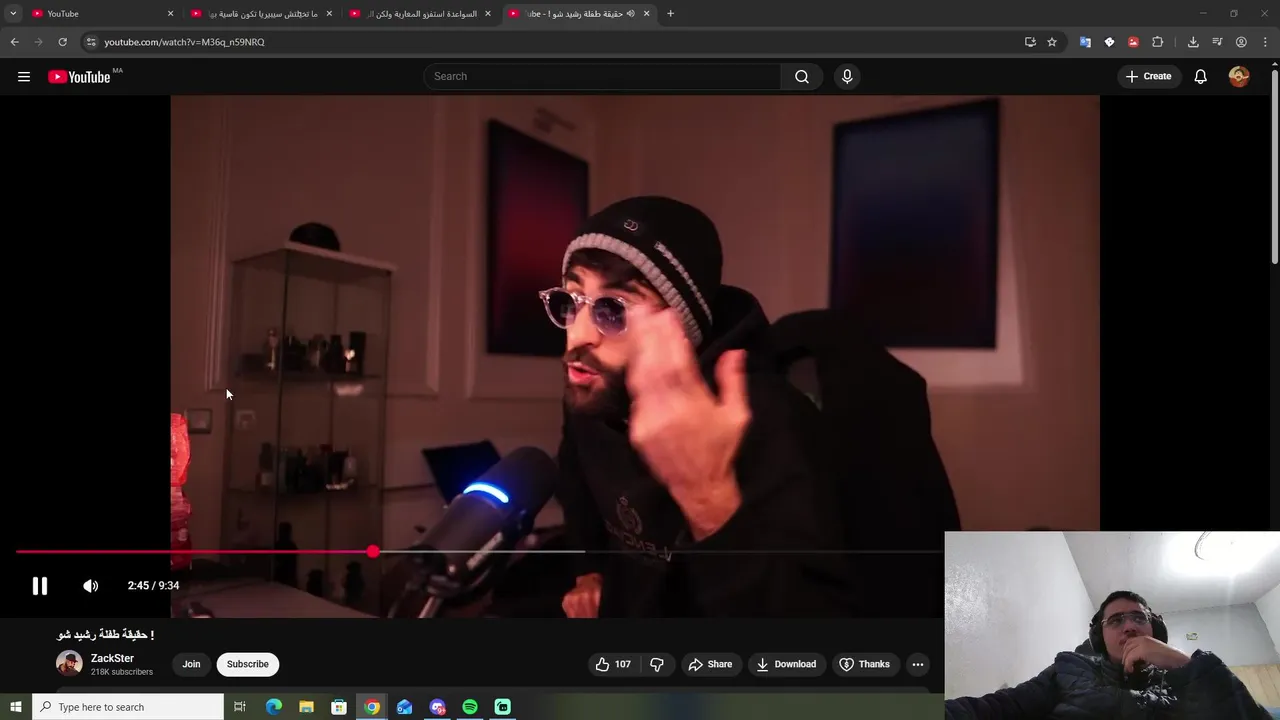Click the red image extension icon
This screenshot has width=1280, height=720.
(1133, 42)
